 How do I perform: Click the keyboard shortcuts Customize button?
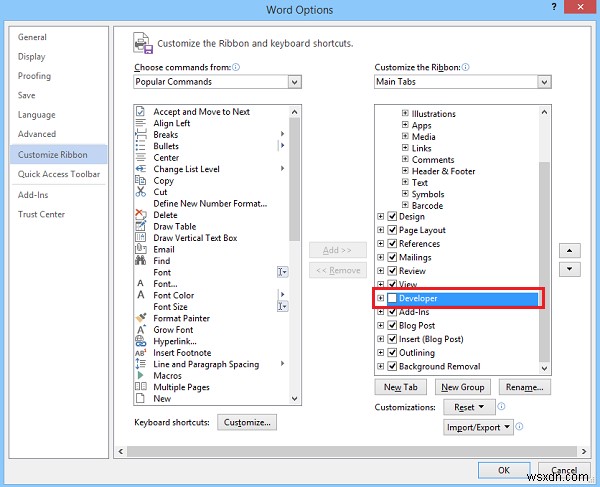point(247,422)
